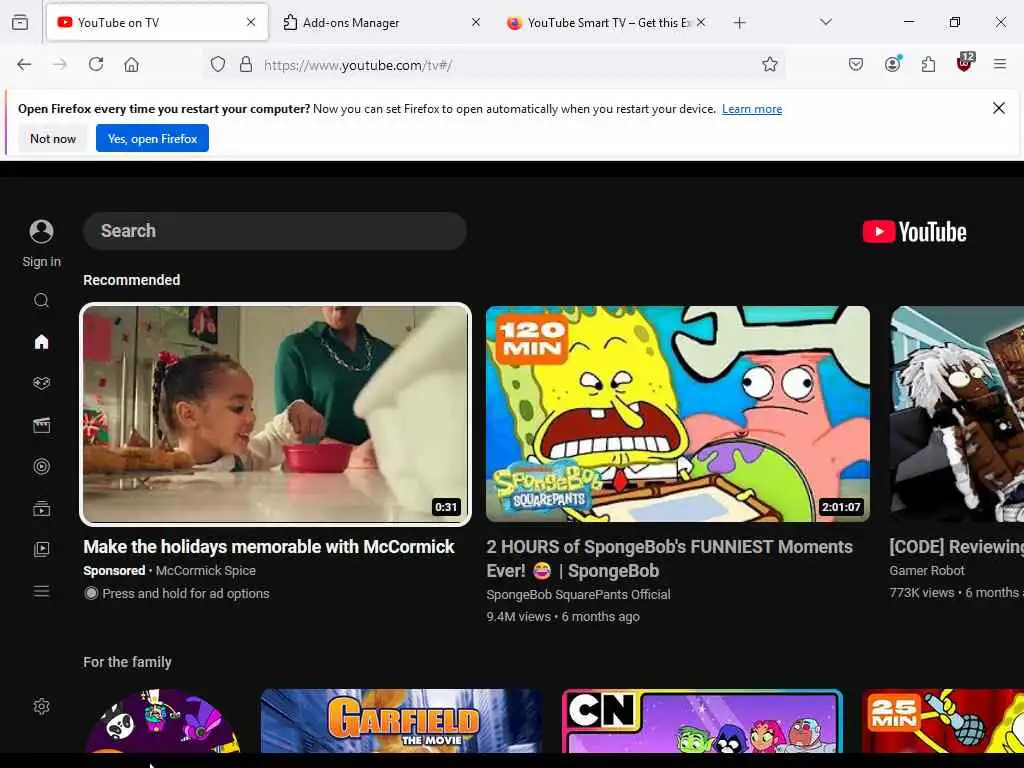Click Yes, open Firefox button
The image size is (1024, 768).
coord(152,138)
